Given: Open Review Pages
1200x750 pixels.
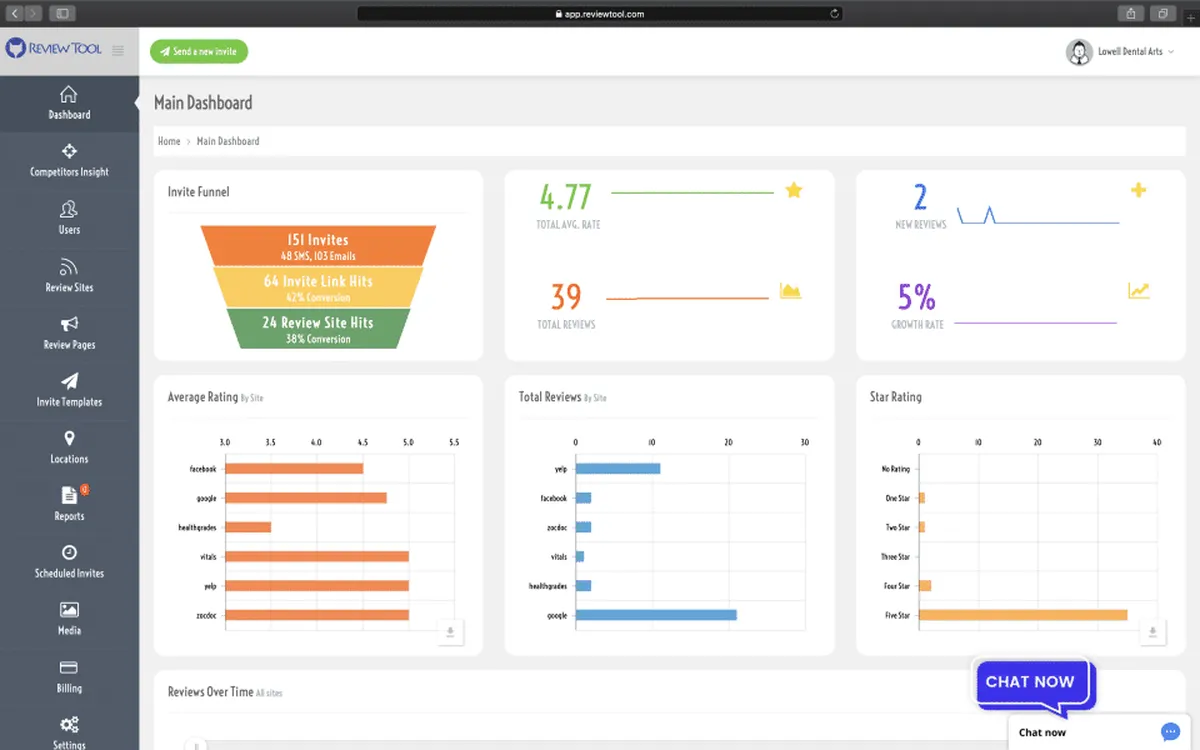Looking at the screenshot, I should (x=69, y=333).
